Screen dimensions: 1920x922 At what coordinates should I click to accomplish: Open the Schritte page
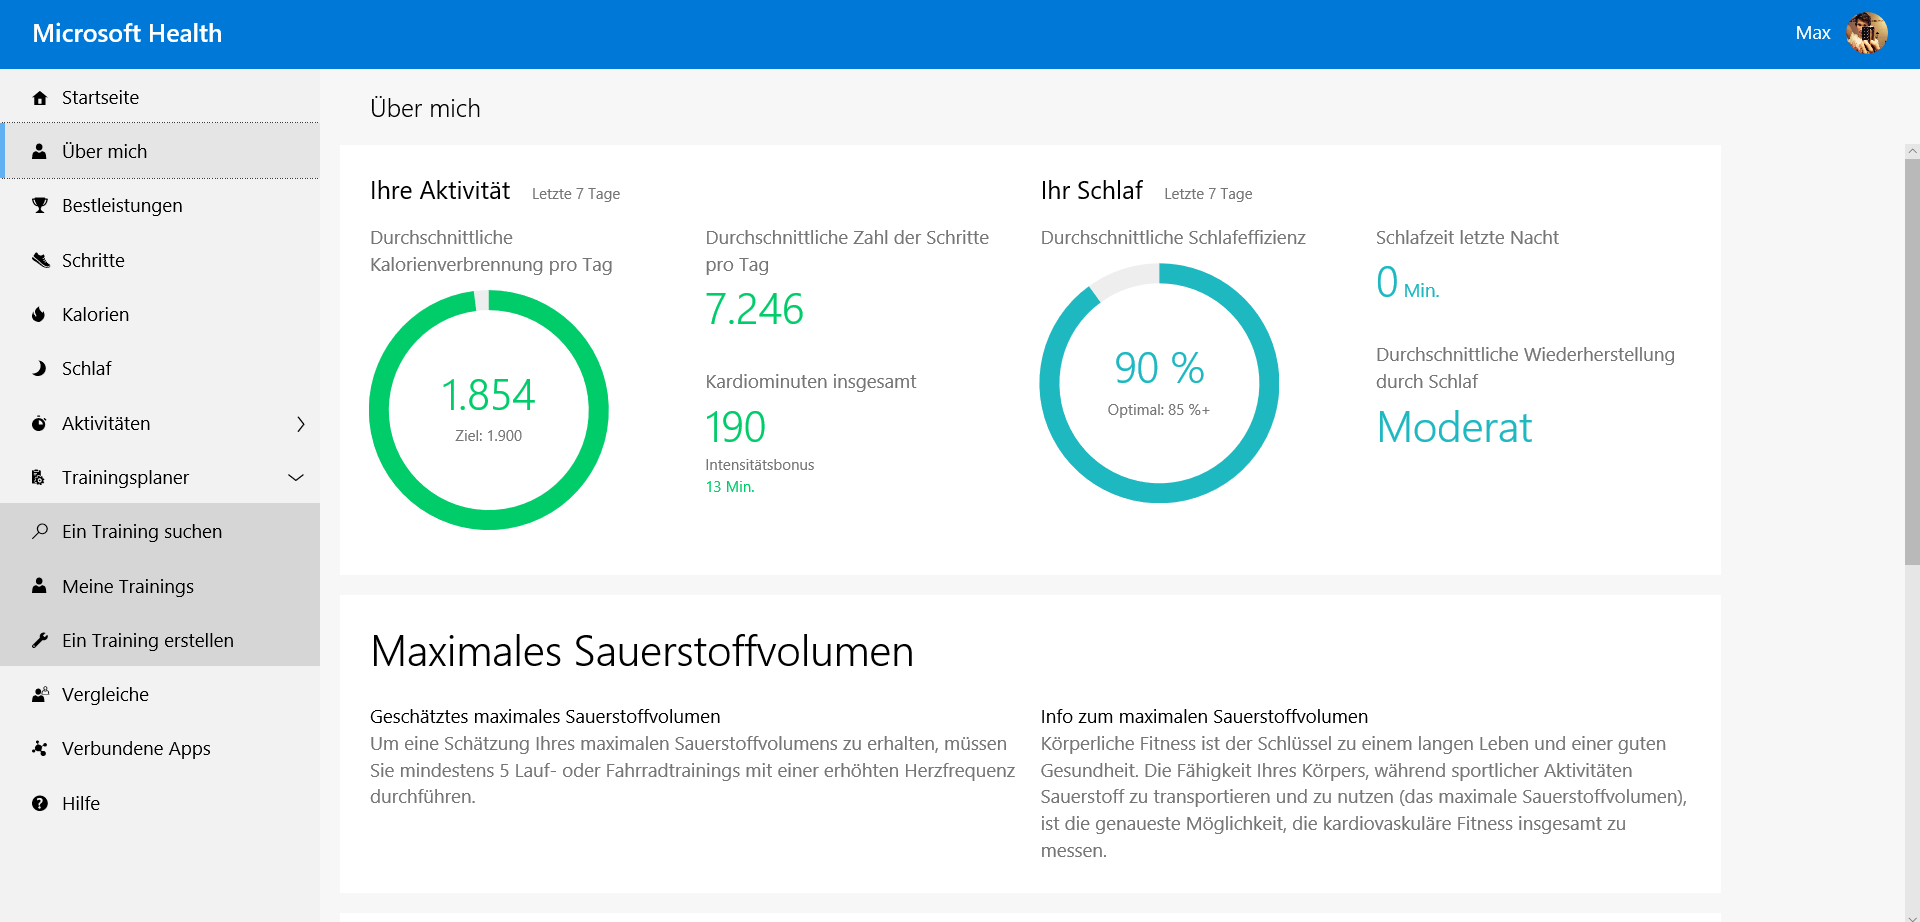pos(160,260)
